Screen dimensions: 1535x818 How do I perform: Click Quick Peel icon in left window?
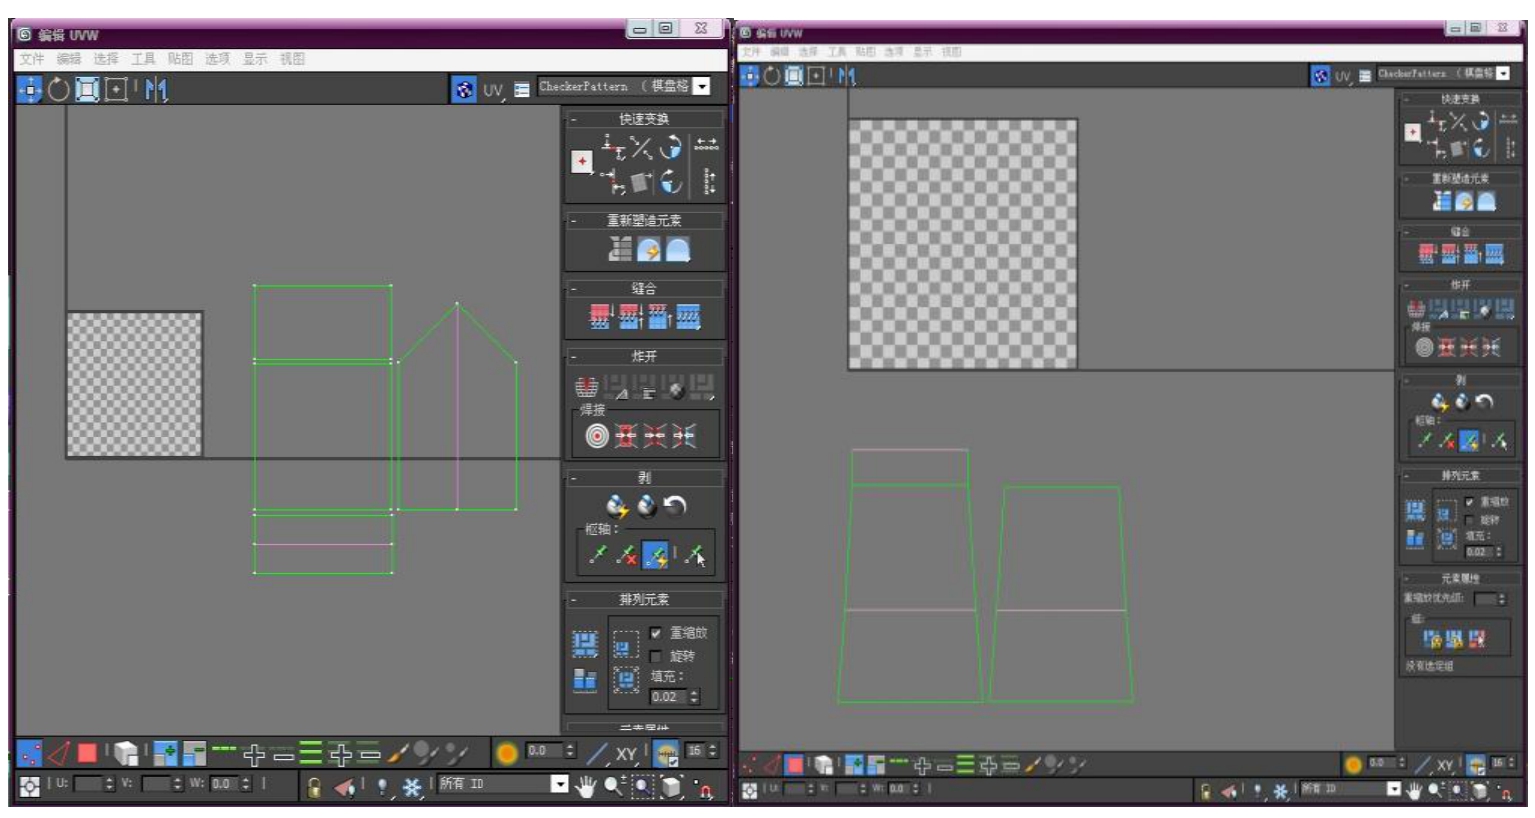617,506
